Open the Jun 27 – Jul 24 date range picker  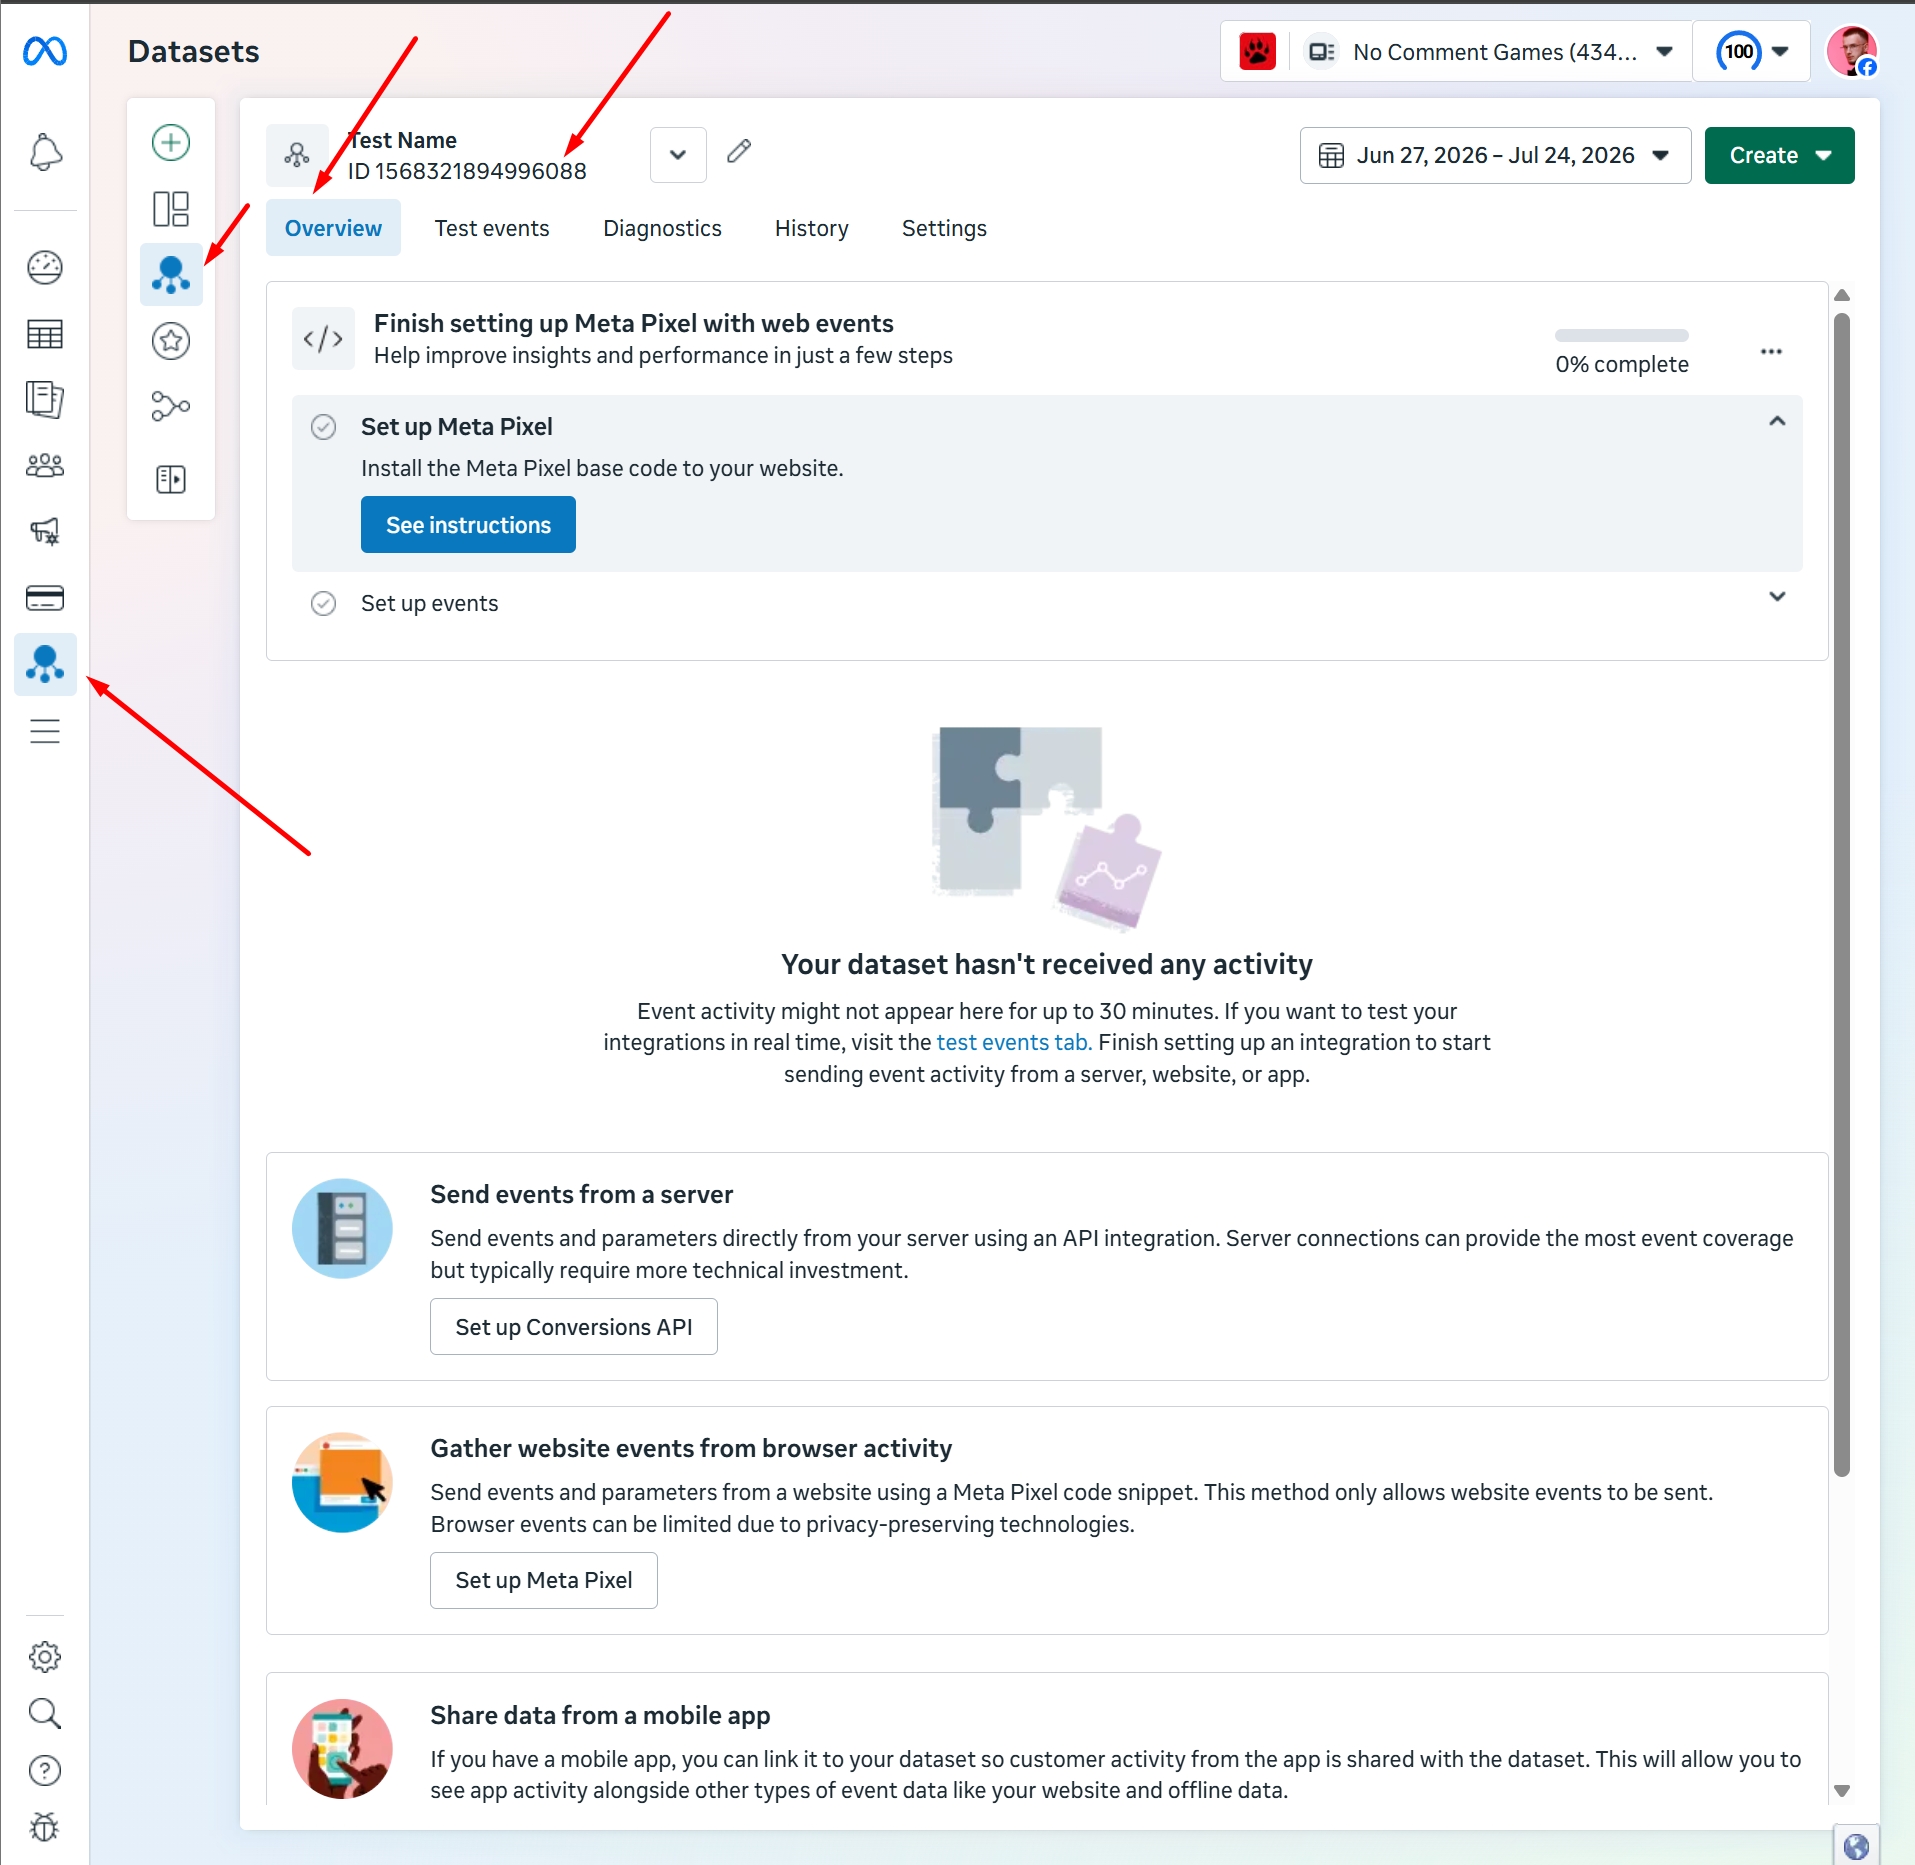click(1495, 155)
